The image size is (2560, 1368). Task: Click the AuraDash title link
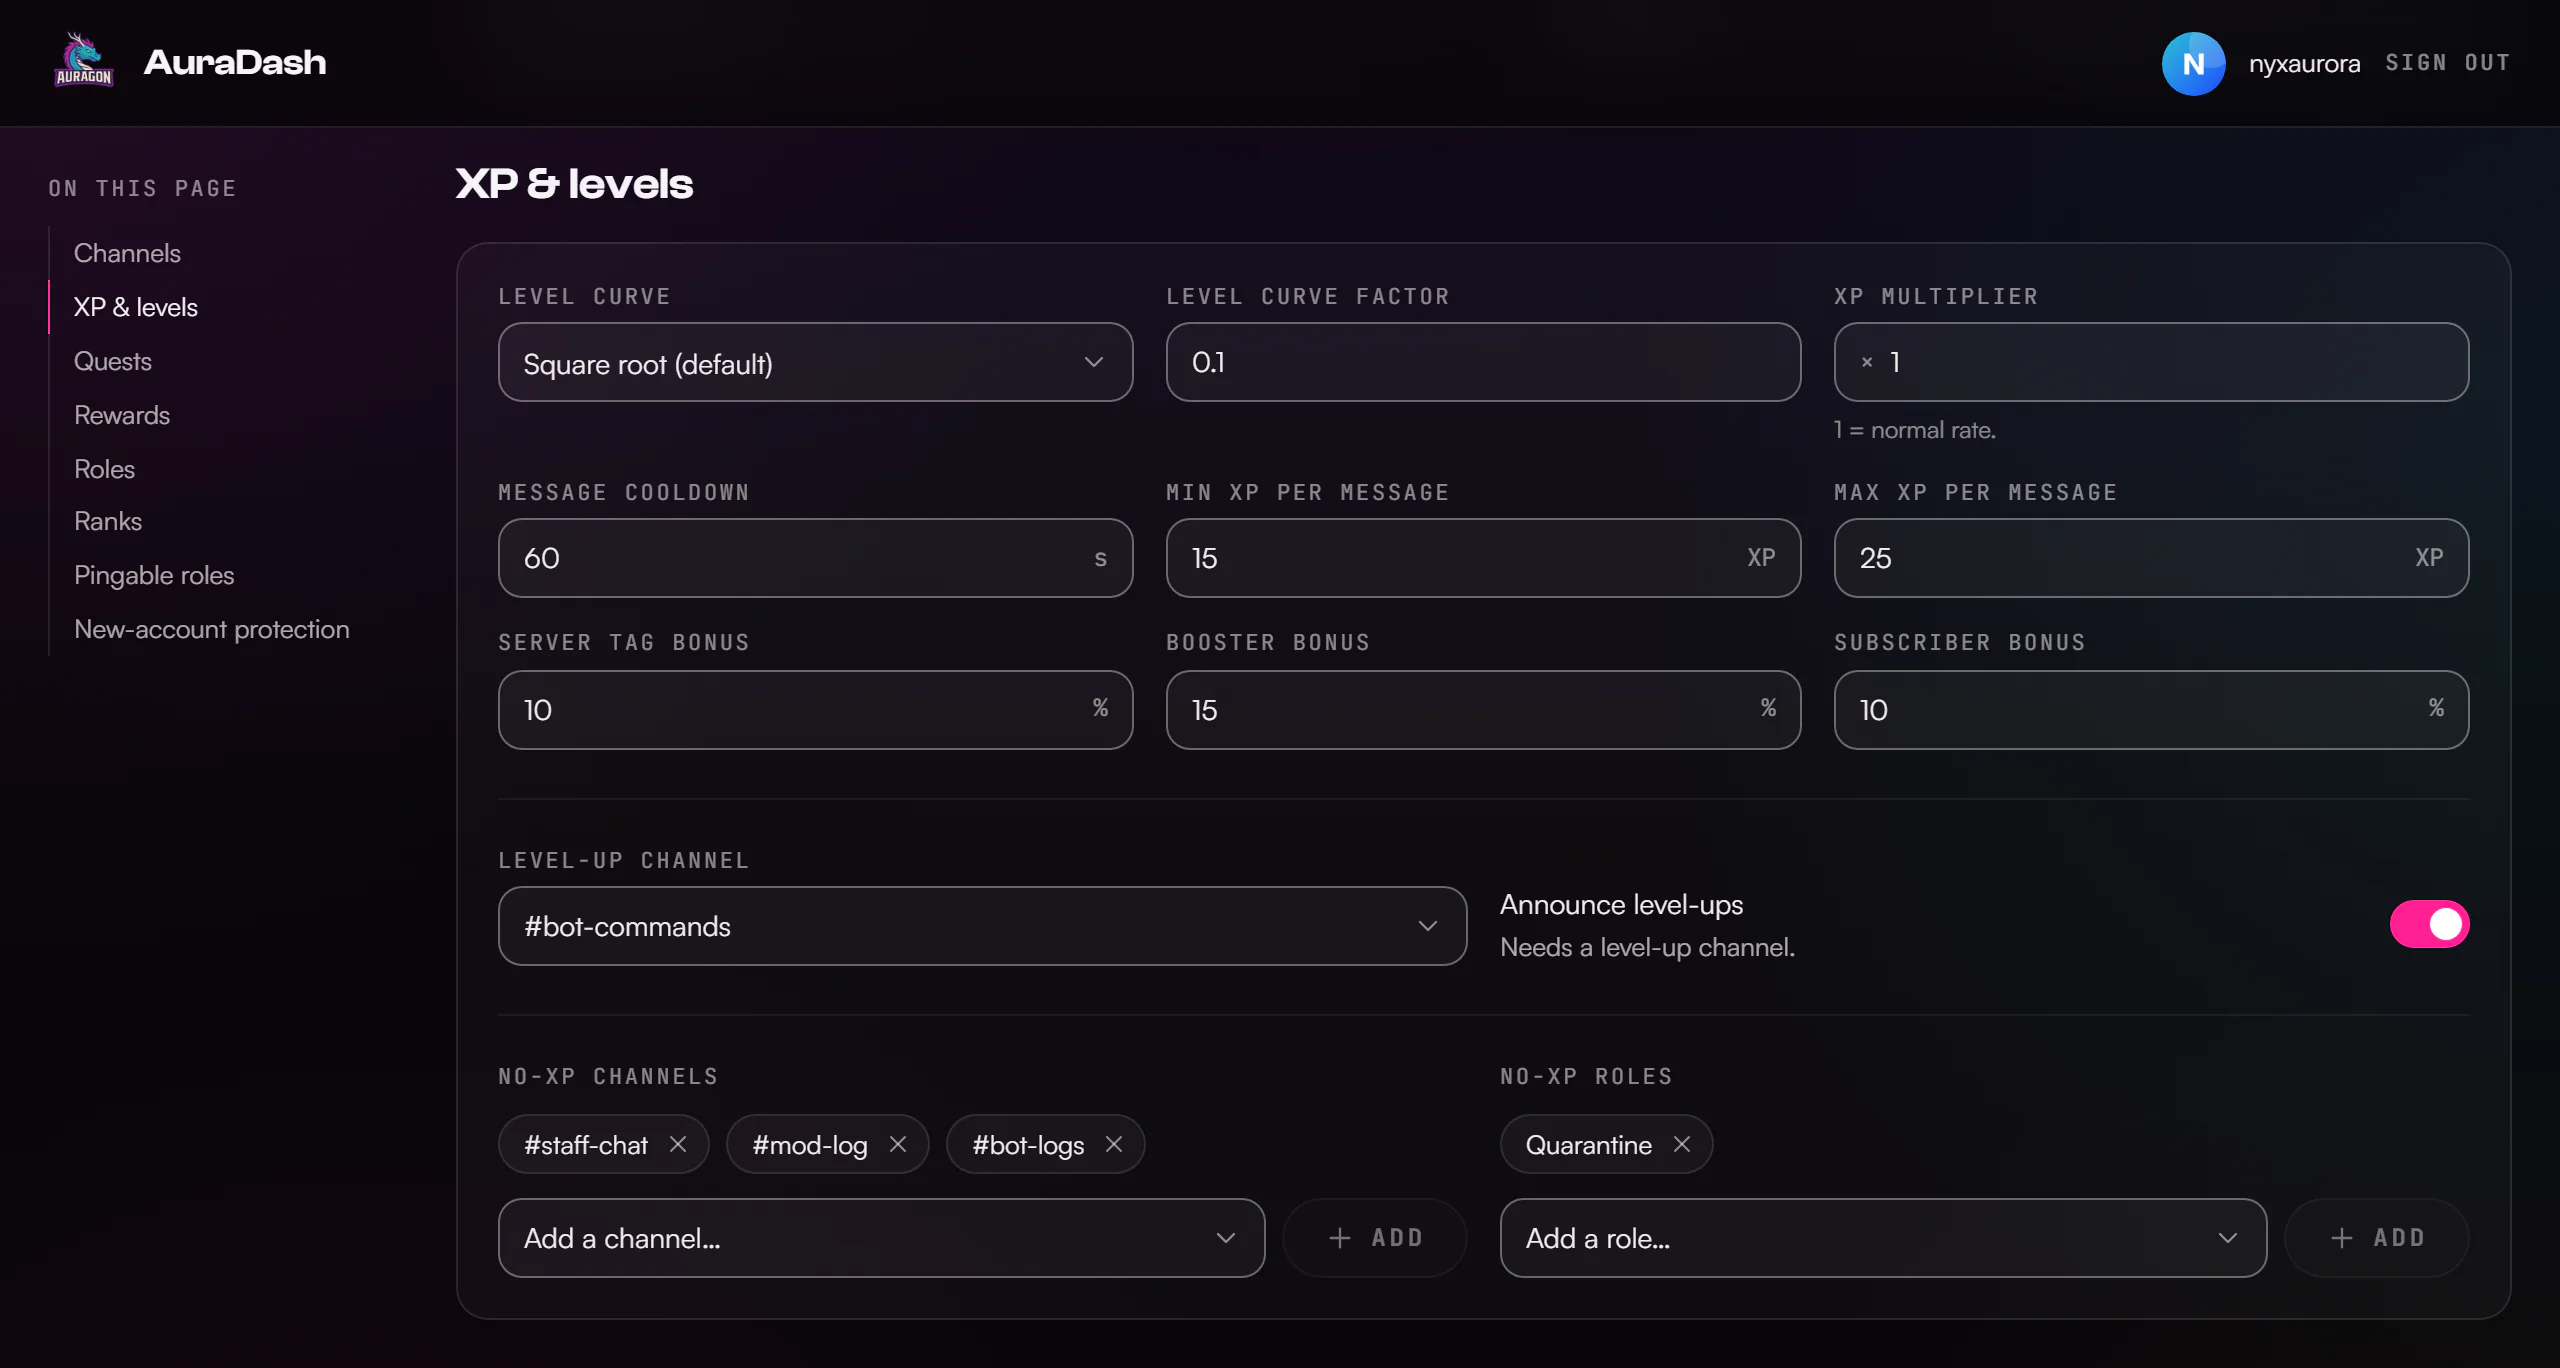click(235, 62)
